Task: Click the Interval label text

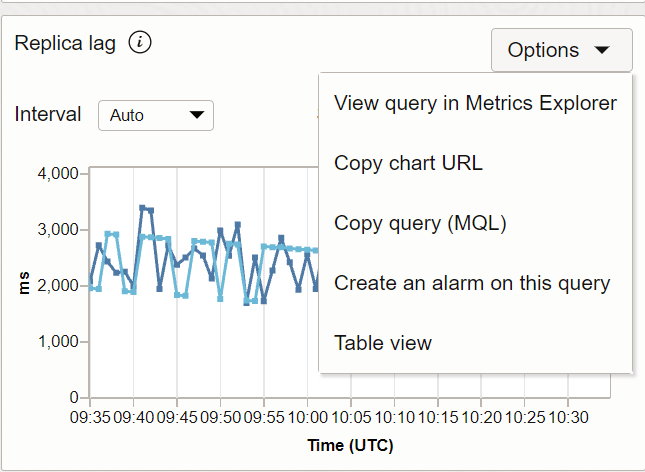Action: click(x=48, y=114)
